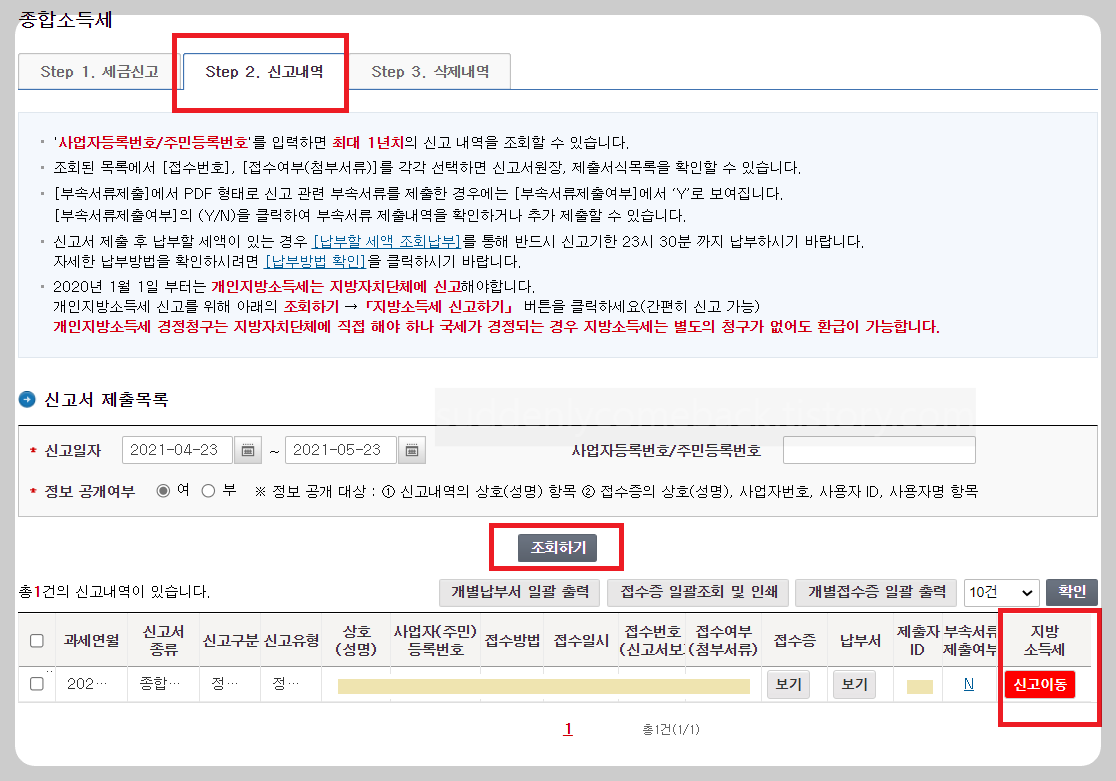Image resolution: width=1116 pixels, height=781 pixels.
Task: Open the 10건 results count dropdown
Action: pos(1001,592)
